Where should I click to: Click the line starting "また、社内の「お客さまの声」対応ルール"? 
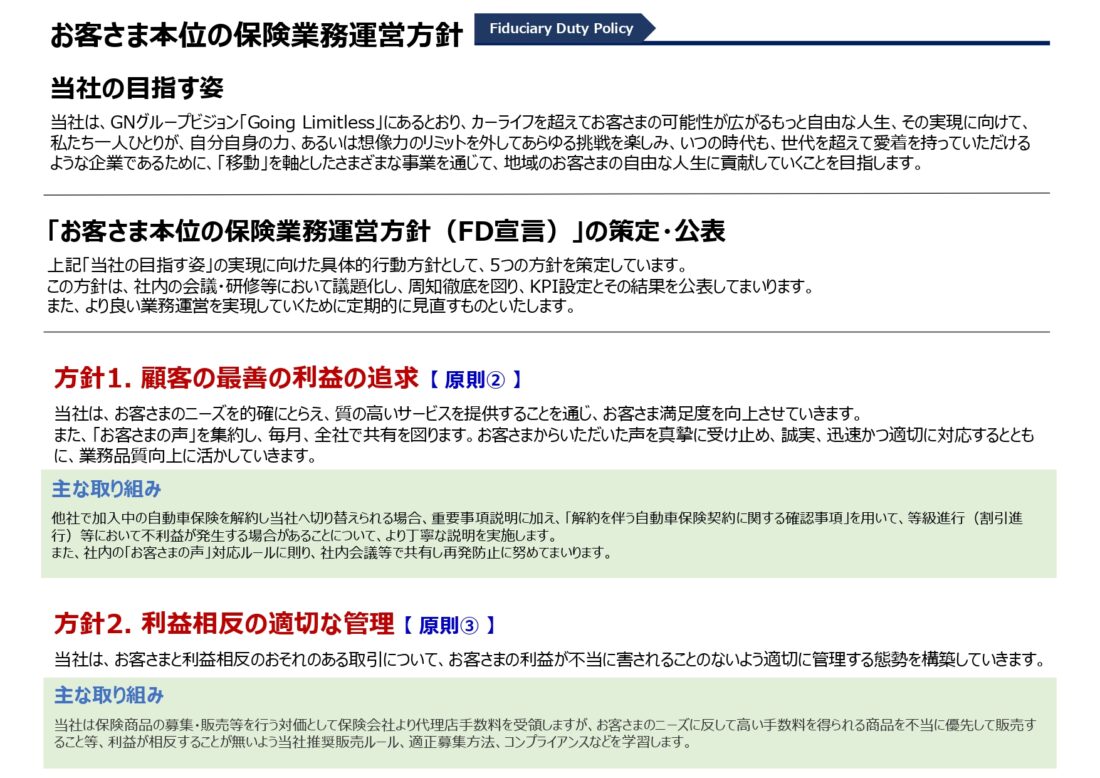click(x=332, y=552)
